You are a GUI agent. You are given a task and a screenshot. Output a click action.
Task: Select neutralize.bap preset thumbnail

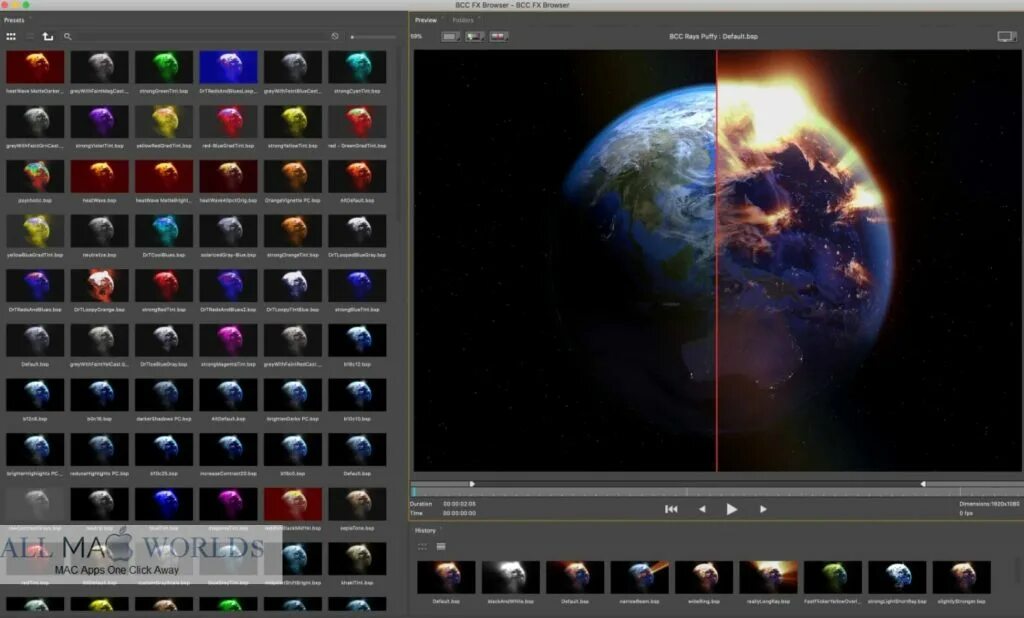tap(99, 231)
